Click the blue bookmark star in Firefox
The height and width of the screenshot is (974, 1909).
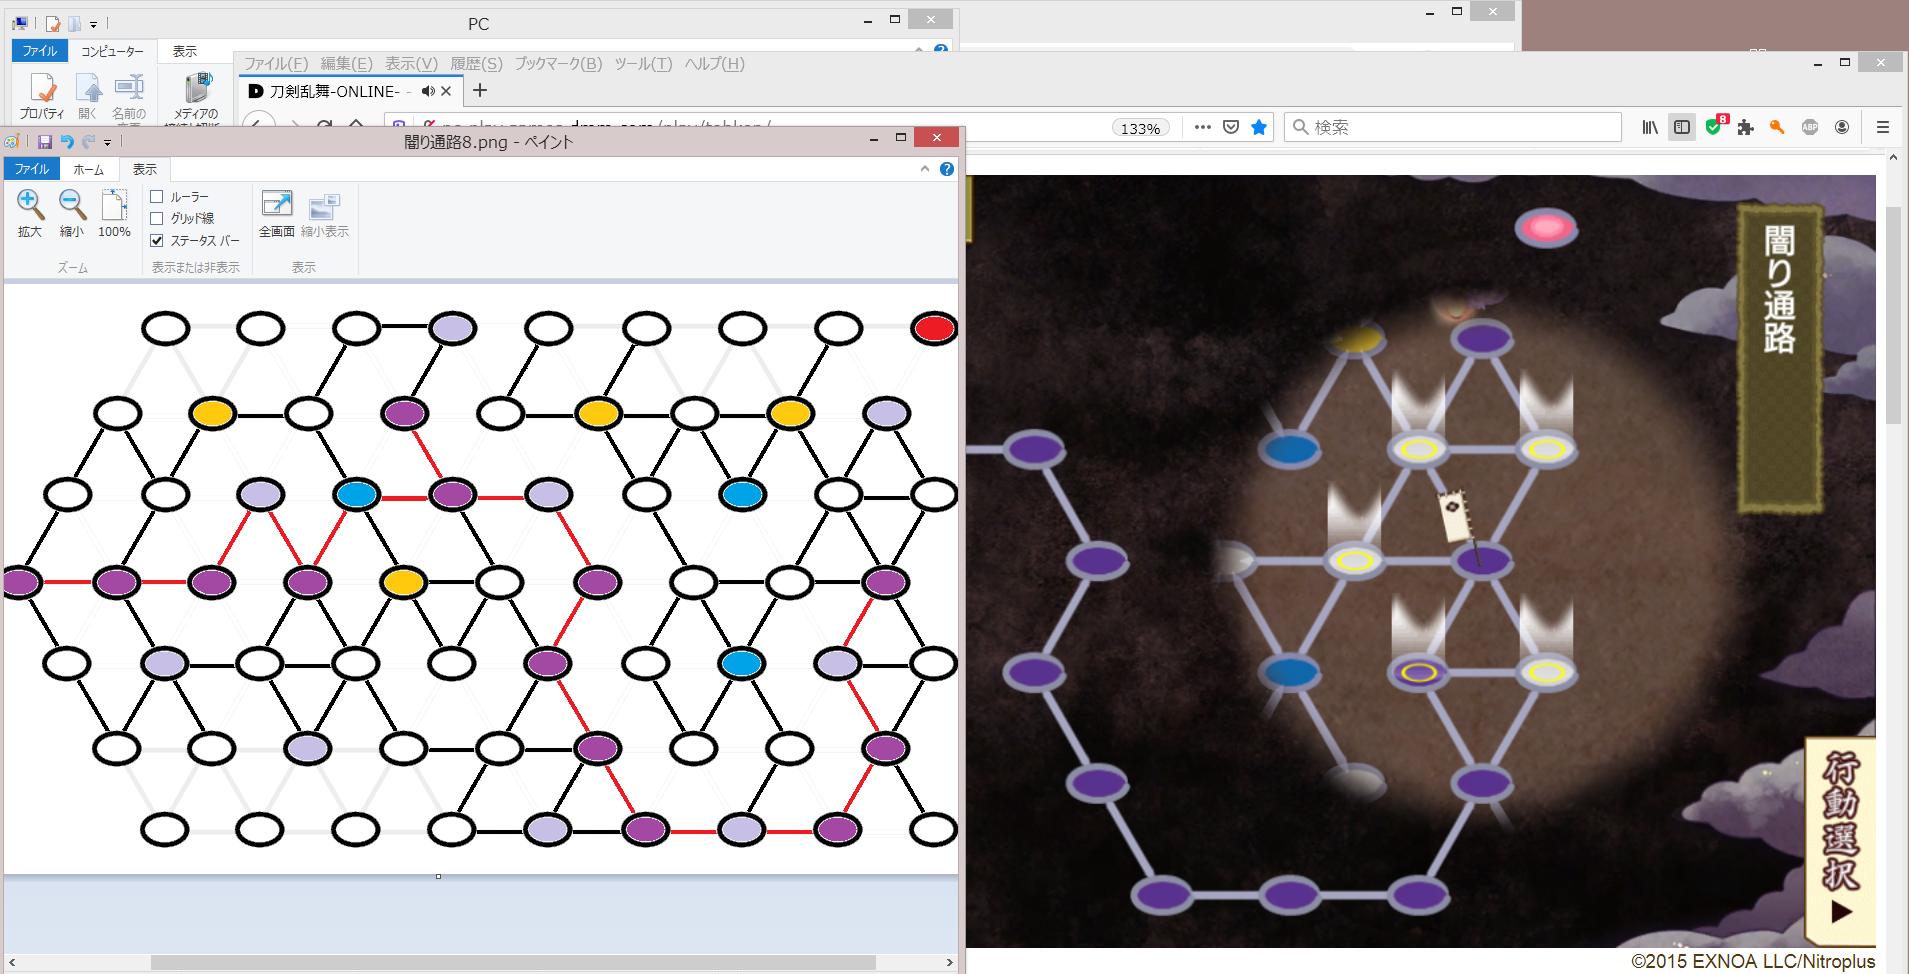click(1259, 127)
